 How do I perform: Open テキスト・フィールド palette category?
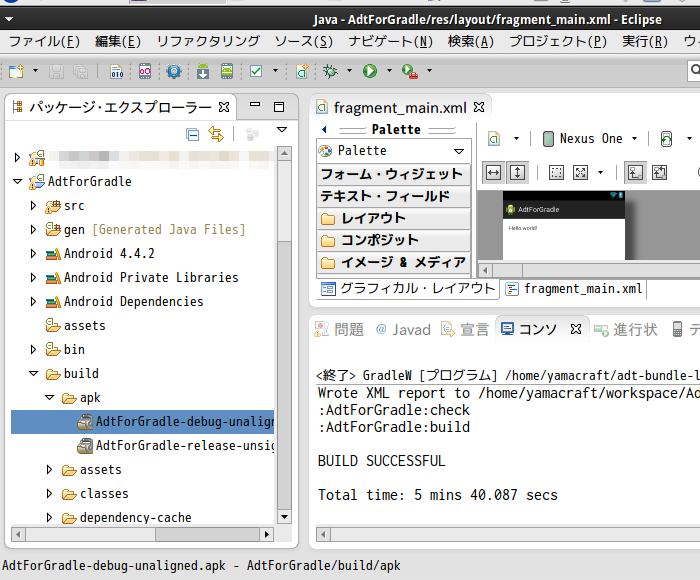point(393,196)
